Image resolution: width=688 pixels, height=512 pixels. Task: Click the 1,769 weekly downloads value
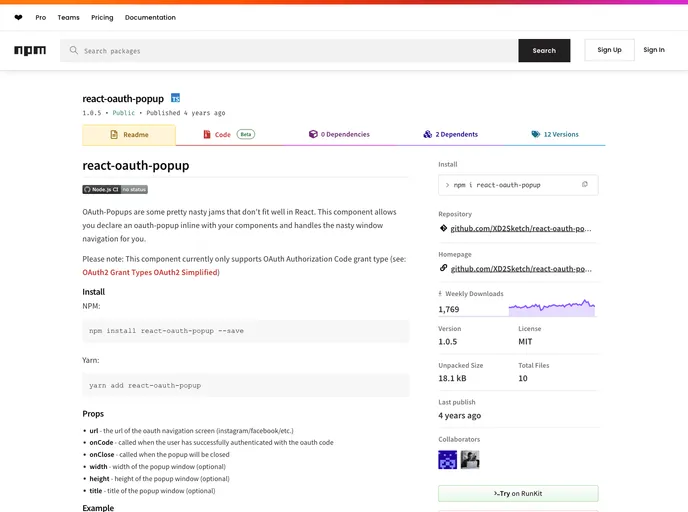(448, 309)
